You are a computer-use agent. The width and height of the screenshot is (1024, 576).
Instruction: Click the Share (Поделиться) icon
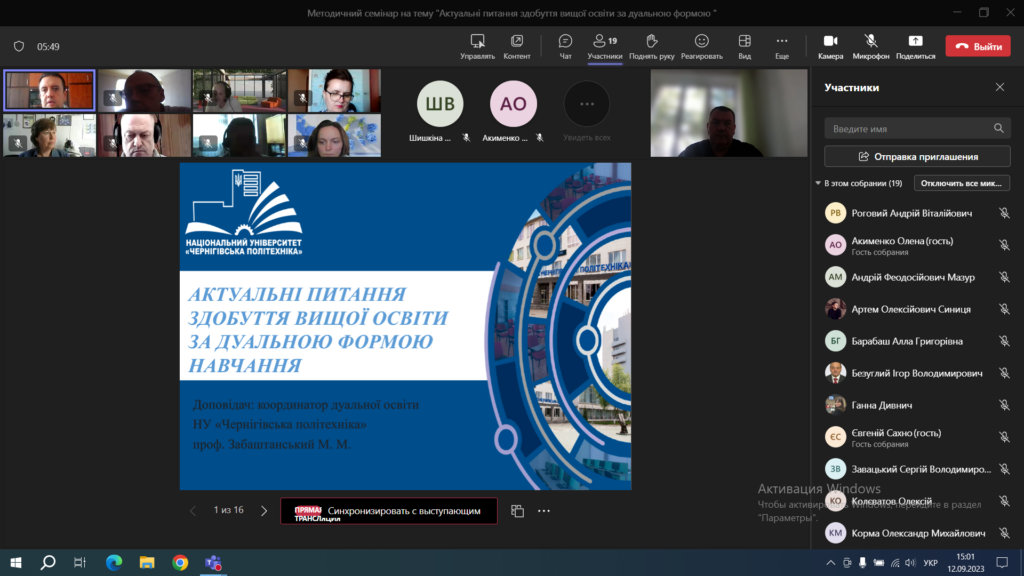pyautogui.click(x=915, y=46)
